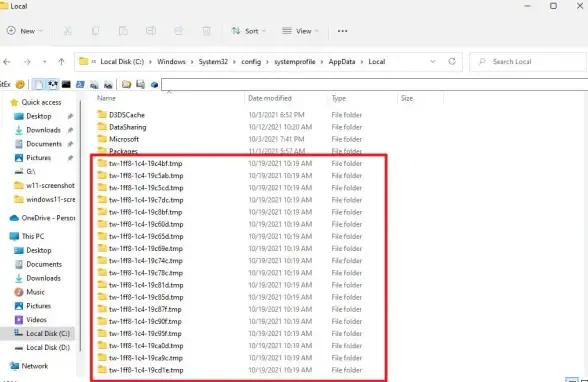Select Network in navigation pane
The height and width of the screenshot is (382, 588).
29,366
